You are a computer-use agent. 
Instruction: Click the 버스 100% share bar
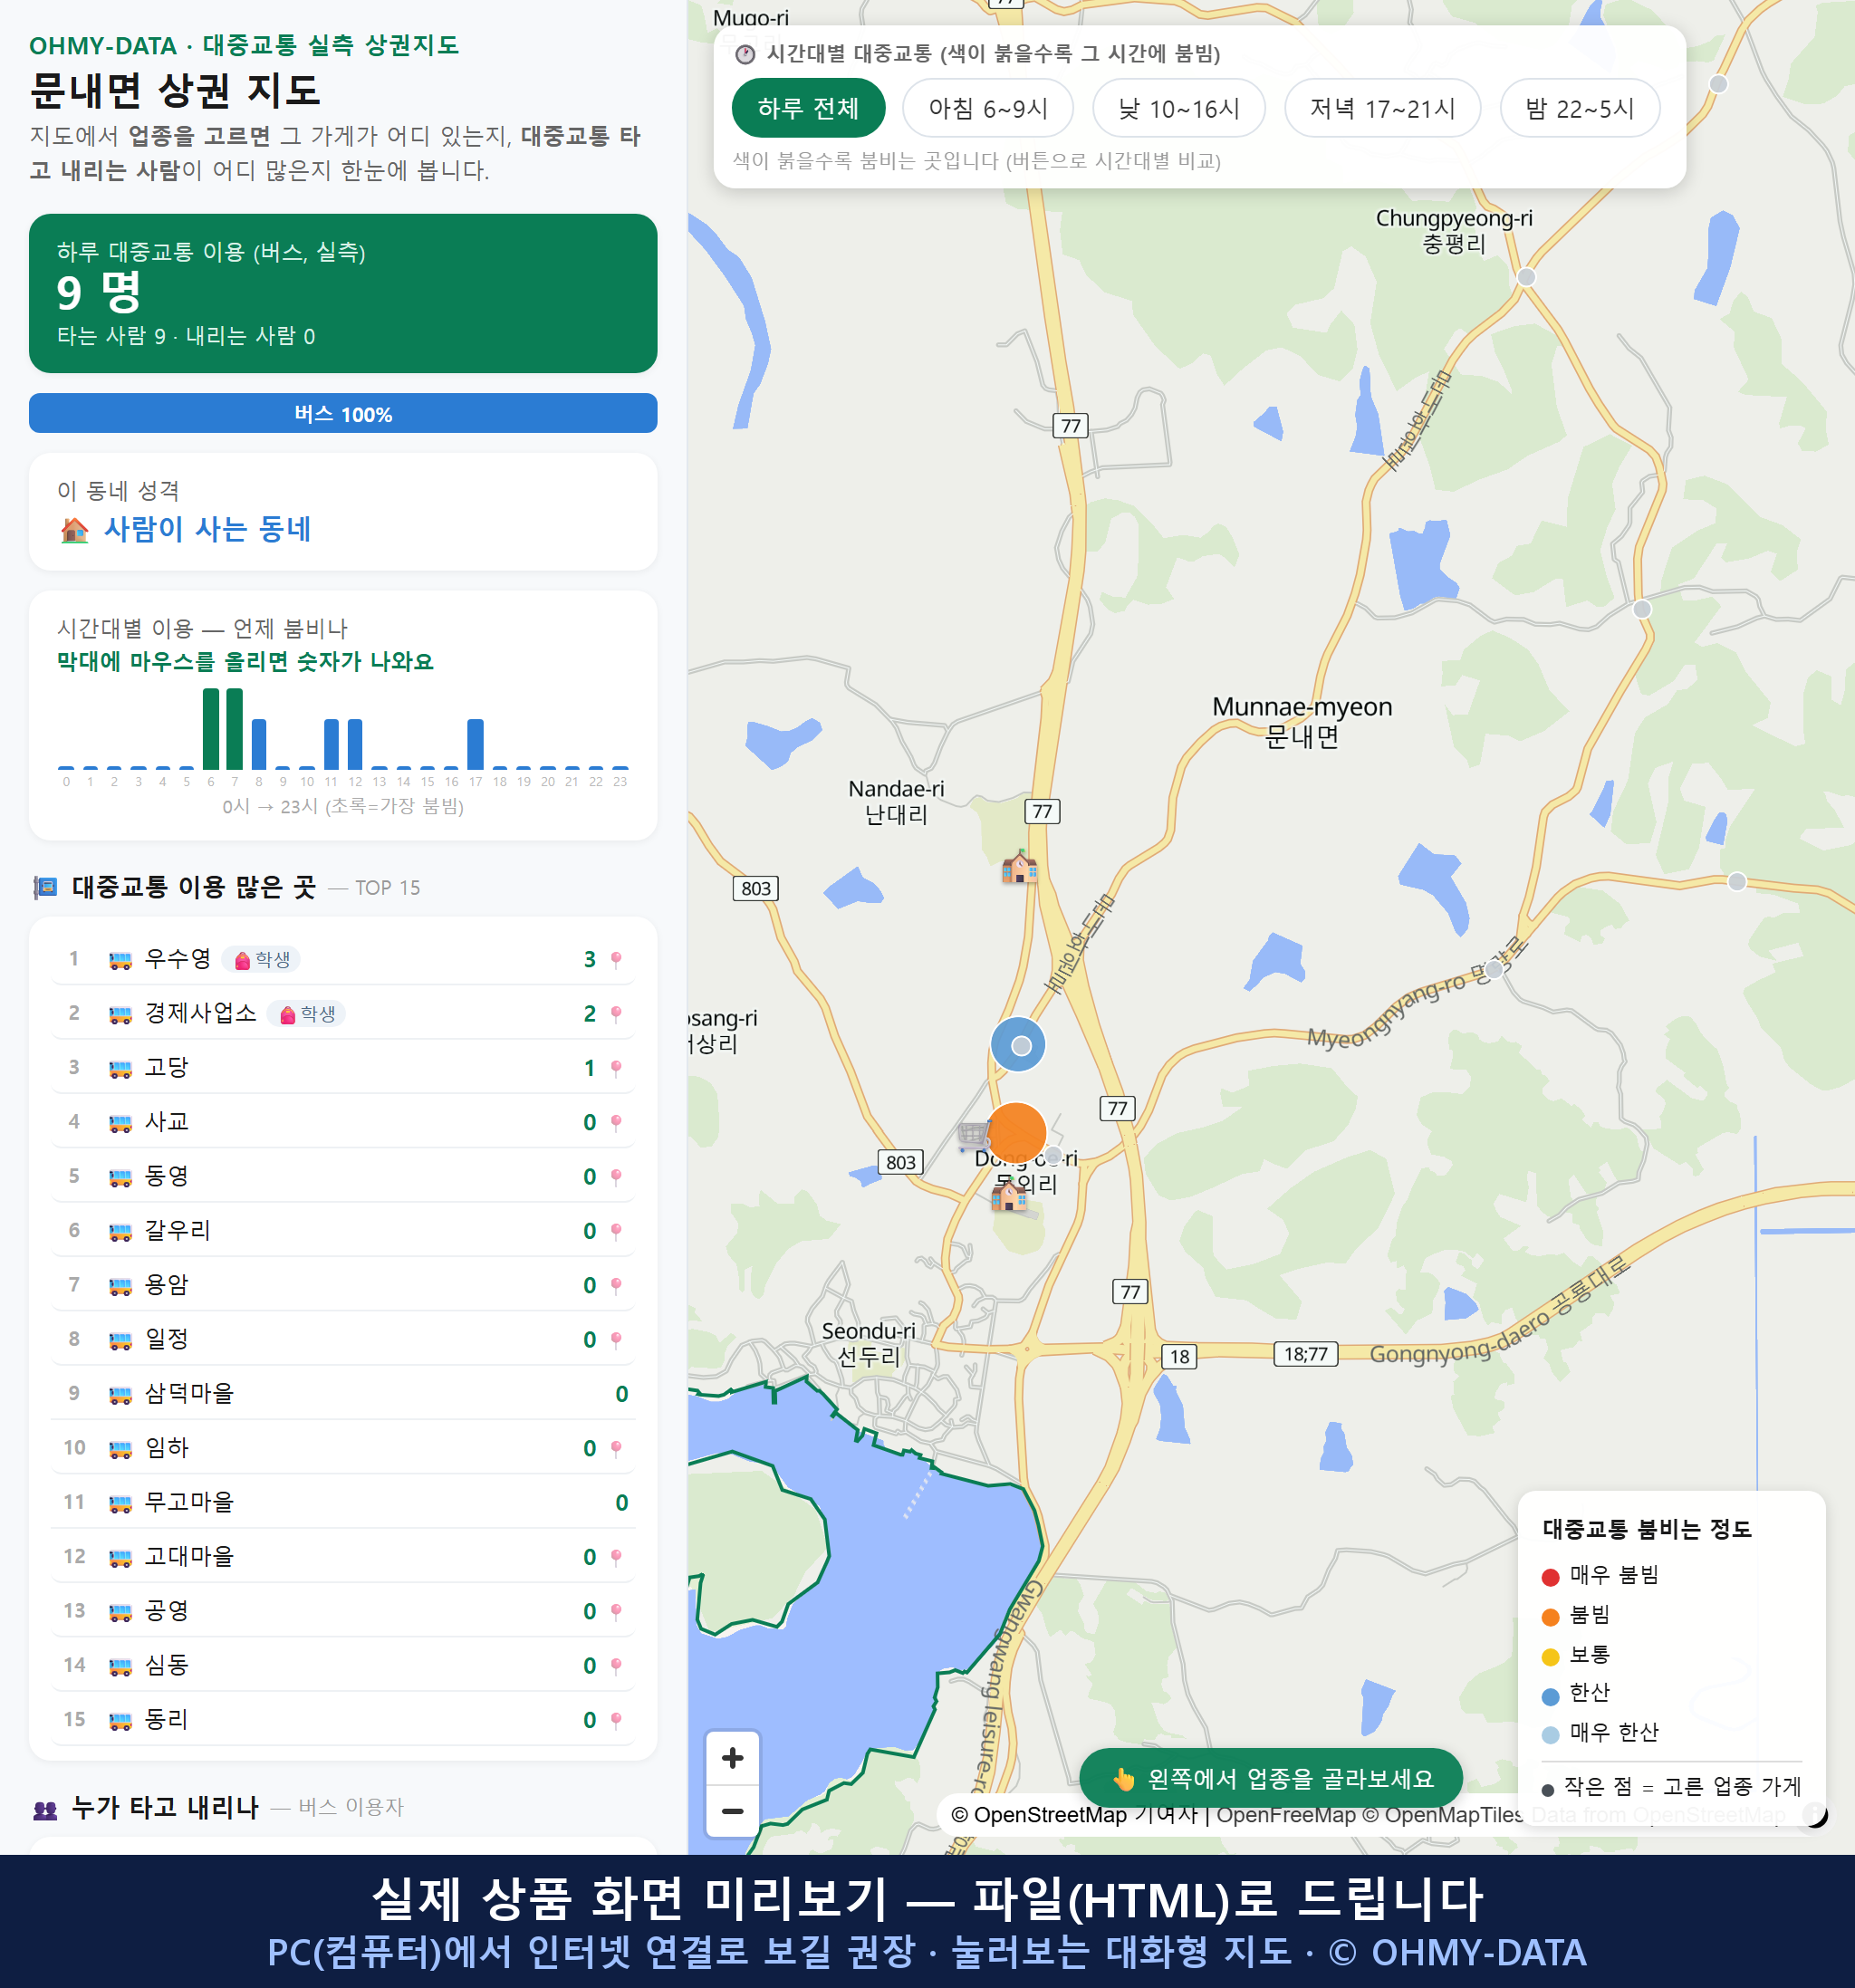click(x=343, y=413)
